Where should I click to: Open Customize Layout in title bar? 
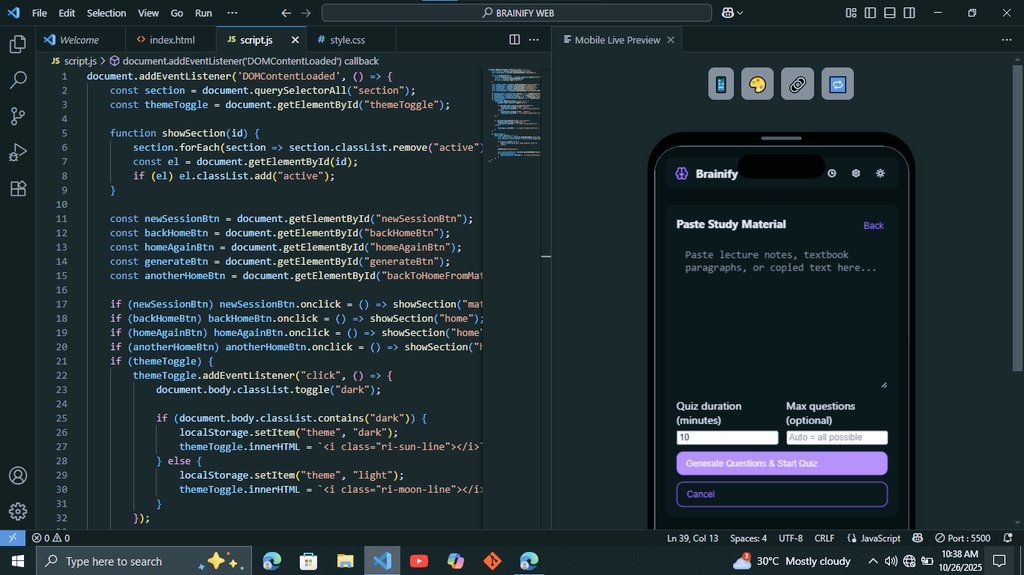[x=851, y=12]
